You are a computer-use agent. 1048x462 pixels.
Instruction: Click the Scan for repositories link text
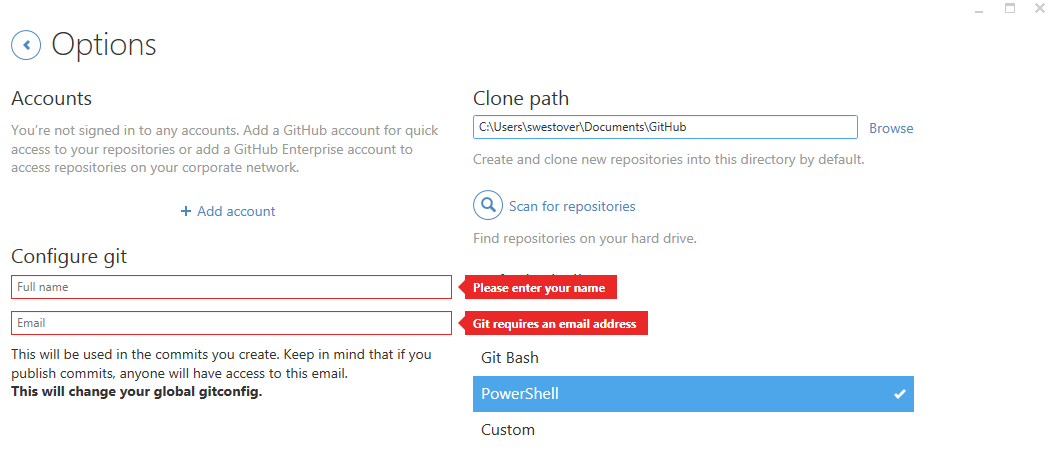(x=572, y=207)
